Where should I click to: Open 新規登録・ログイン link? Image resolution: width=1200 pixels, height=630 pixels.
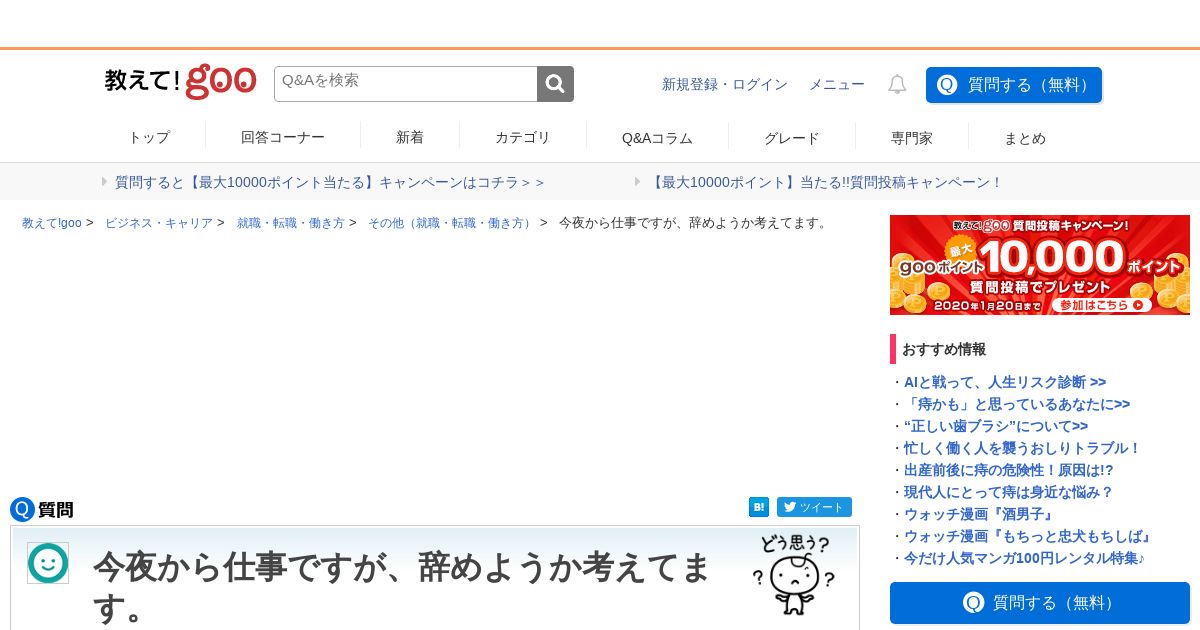coord(725,85)
